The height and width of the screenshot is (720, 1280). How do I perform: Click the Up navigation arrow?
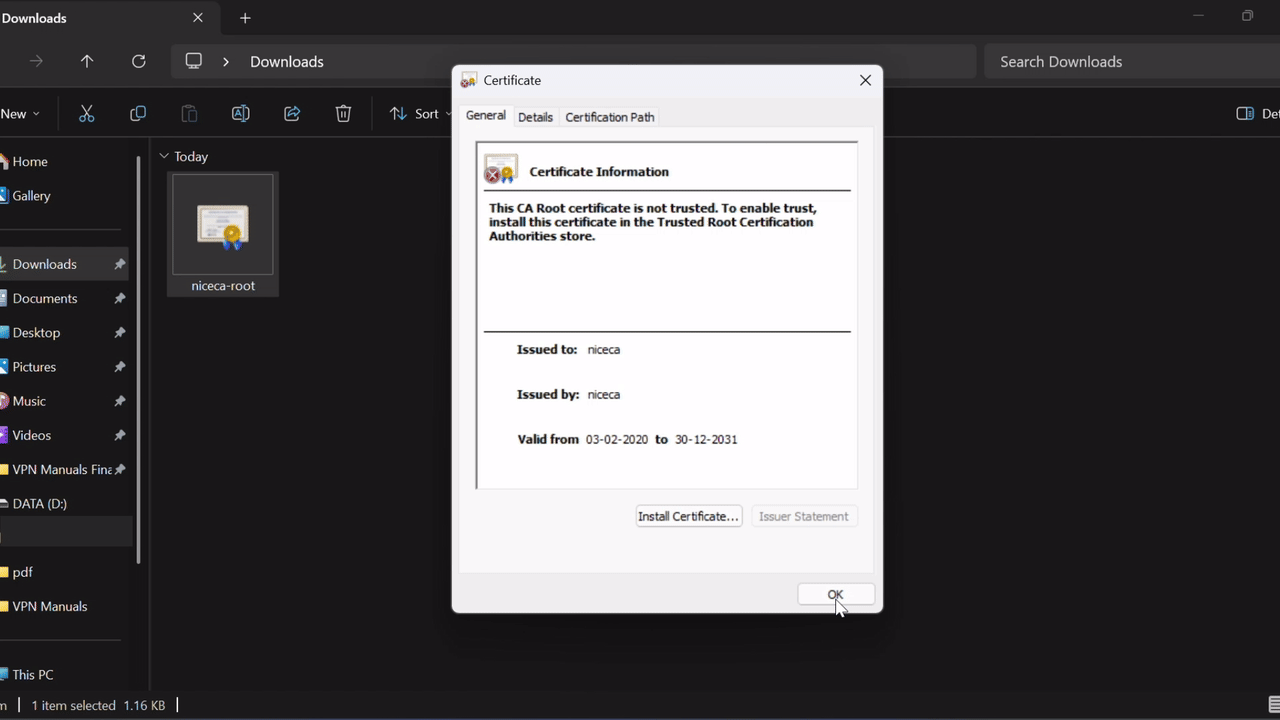coord(87,61)
